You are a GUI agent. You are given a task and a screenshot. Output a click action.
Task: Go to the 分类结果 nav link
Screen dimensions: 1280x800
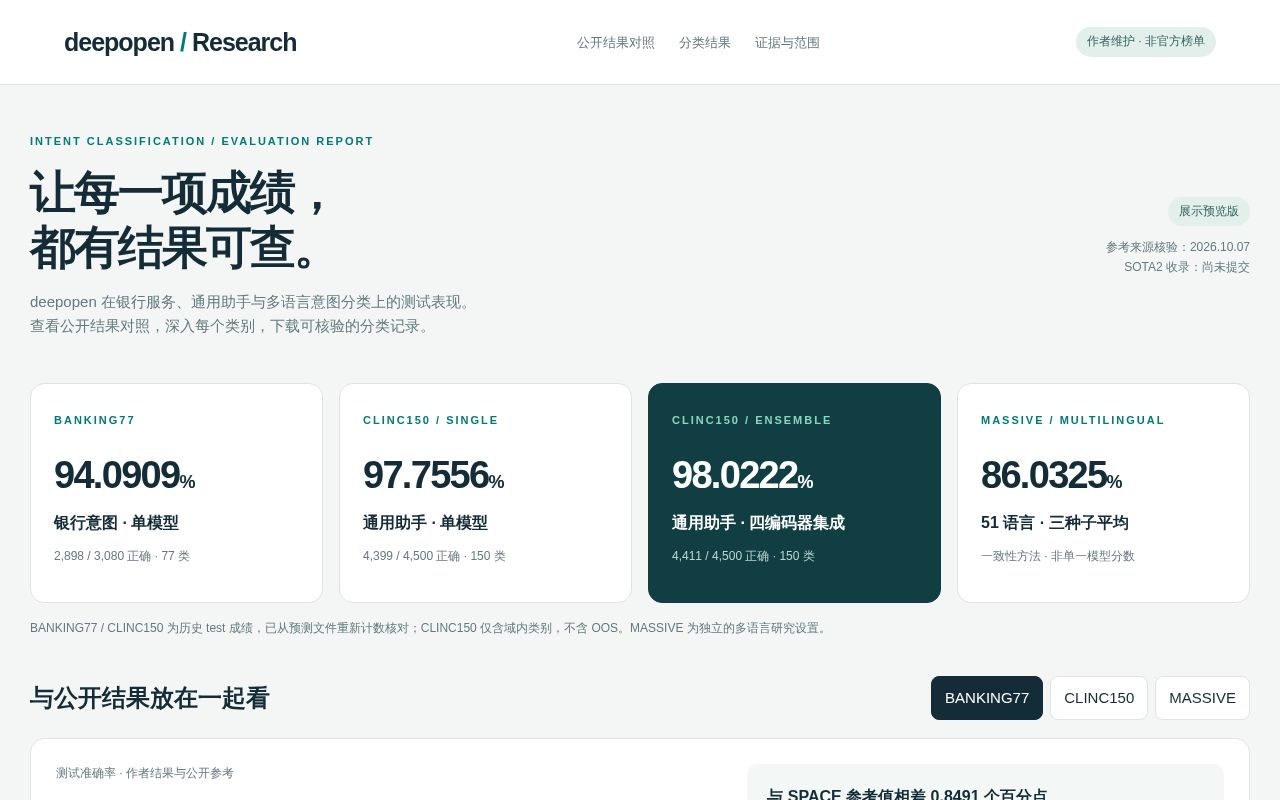705,43
